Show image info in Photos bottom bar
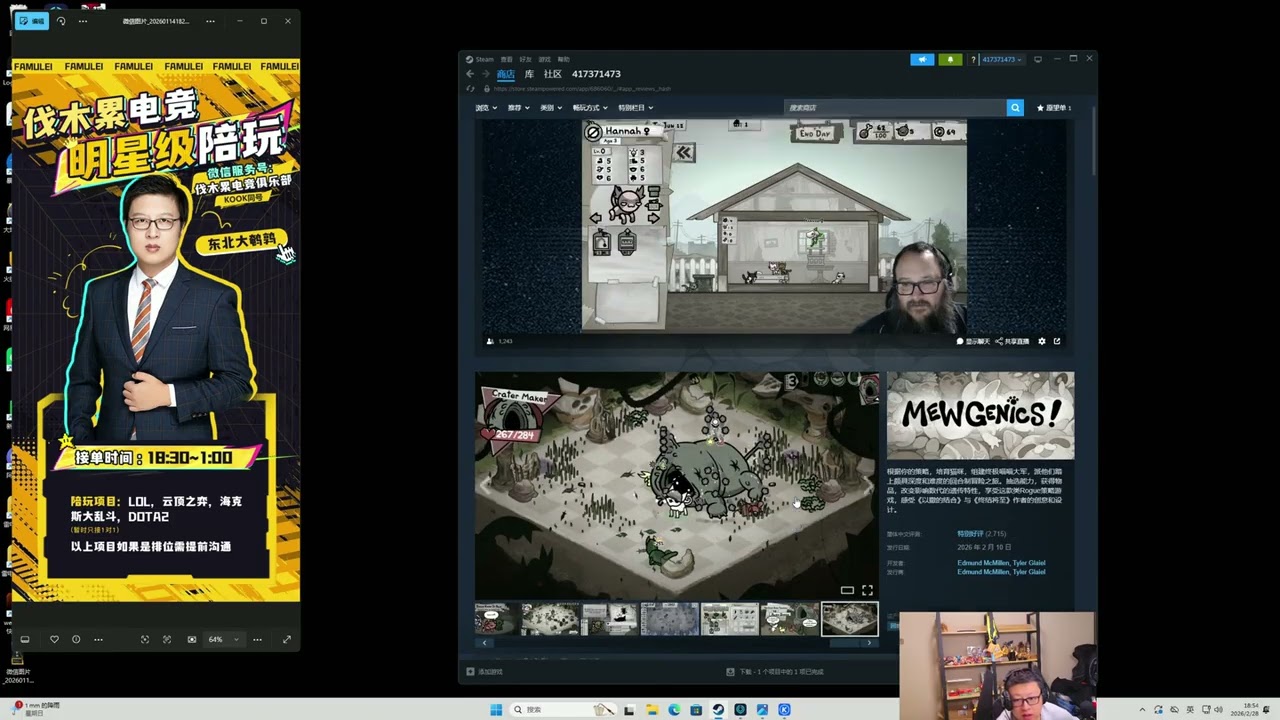The image size is (1280, 720). [x=76, y=639]
